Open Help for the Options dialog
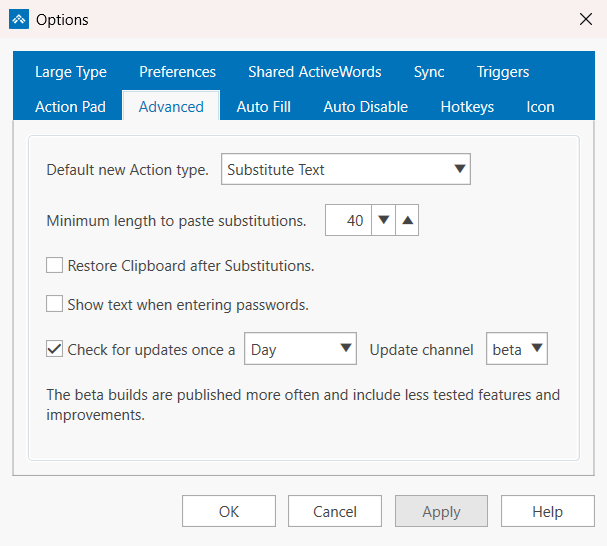607x546 pixels. tap(547, 511)
